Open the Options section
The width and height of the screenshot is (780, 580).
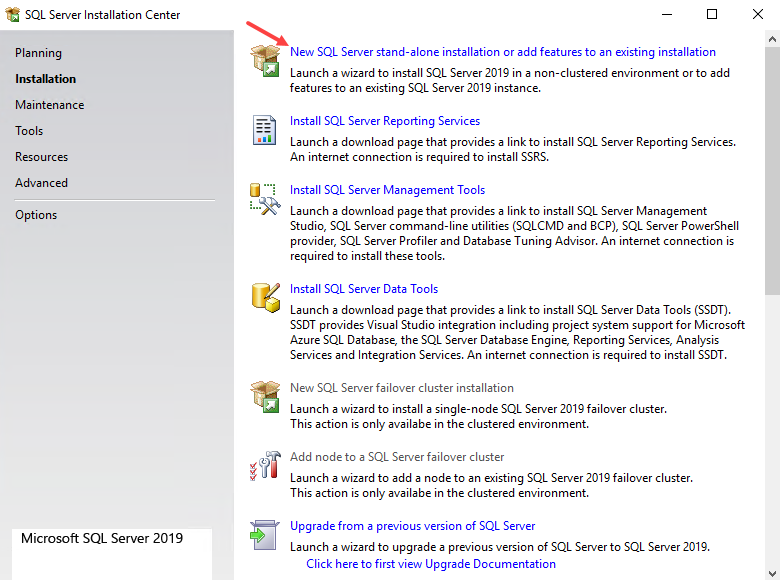[x=36, y=214]
